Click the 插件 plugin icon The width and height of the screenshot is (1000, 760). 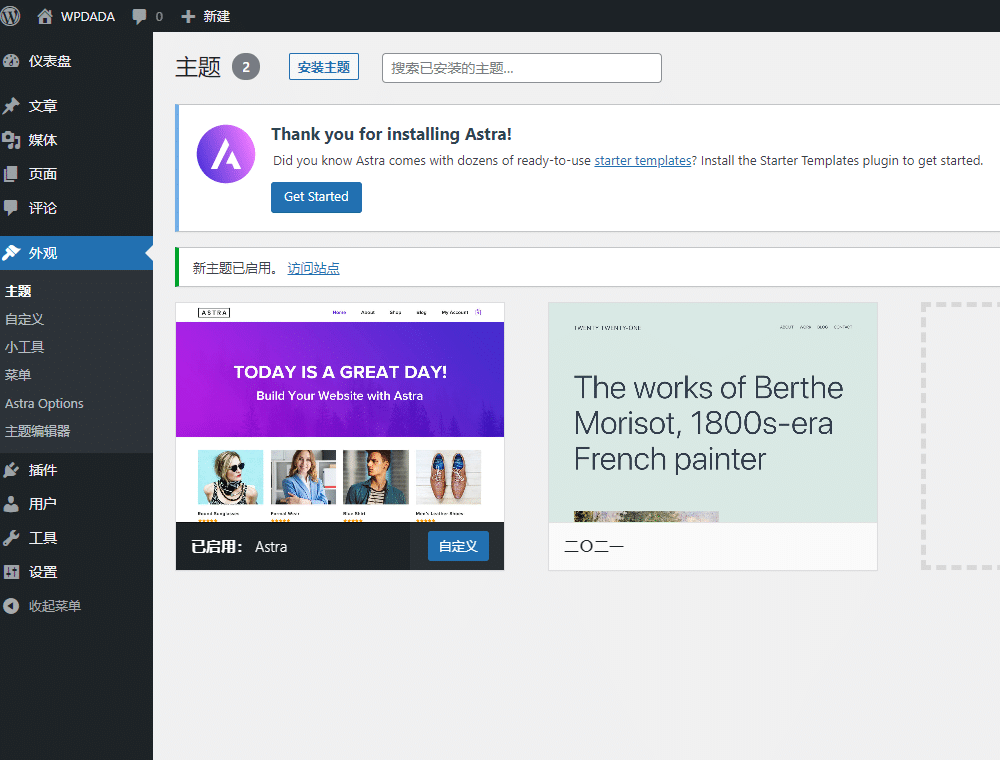tap(11, 470)
